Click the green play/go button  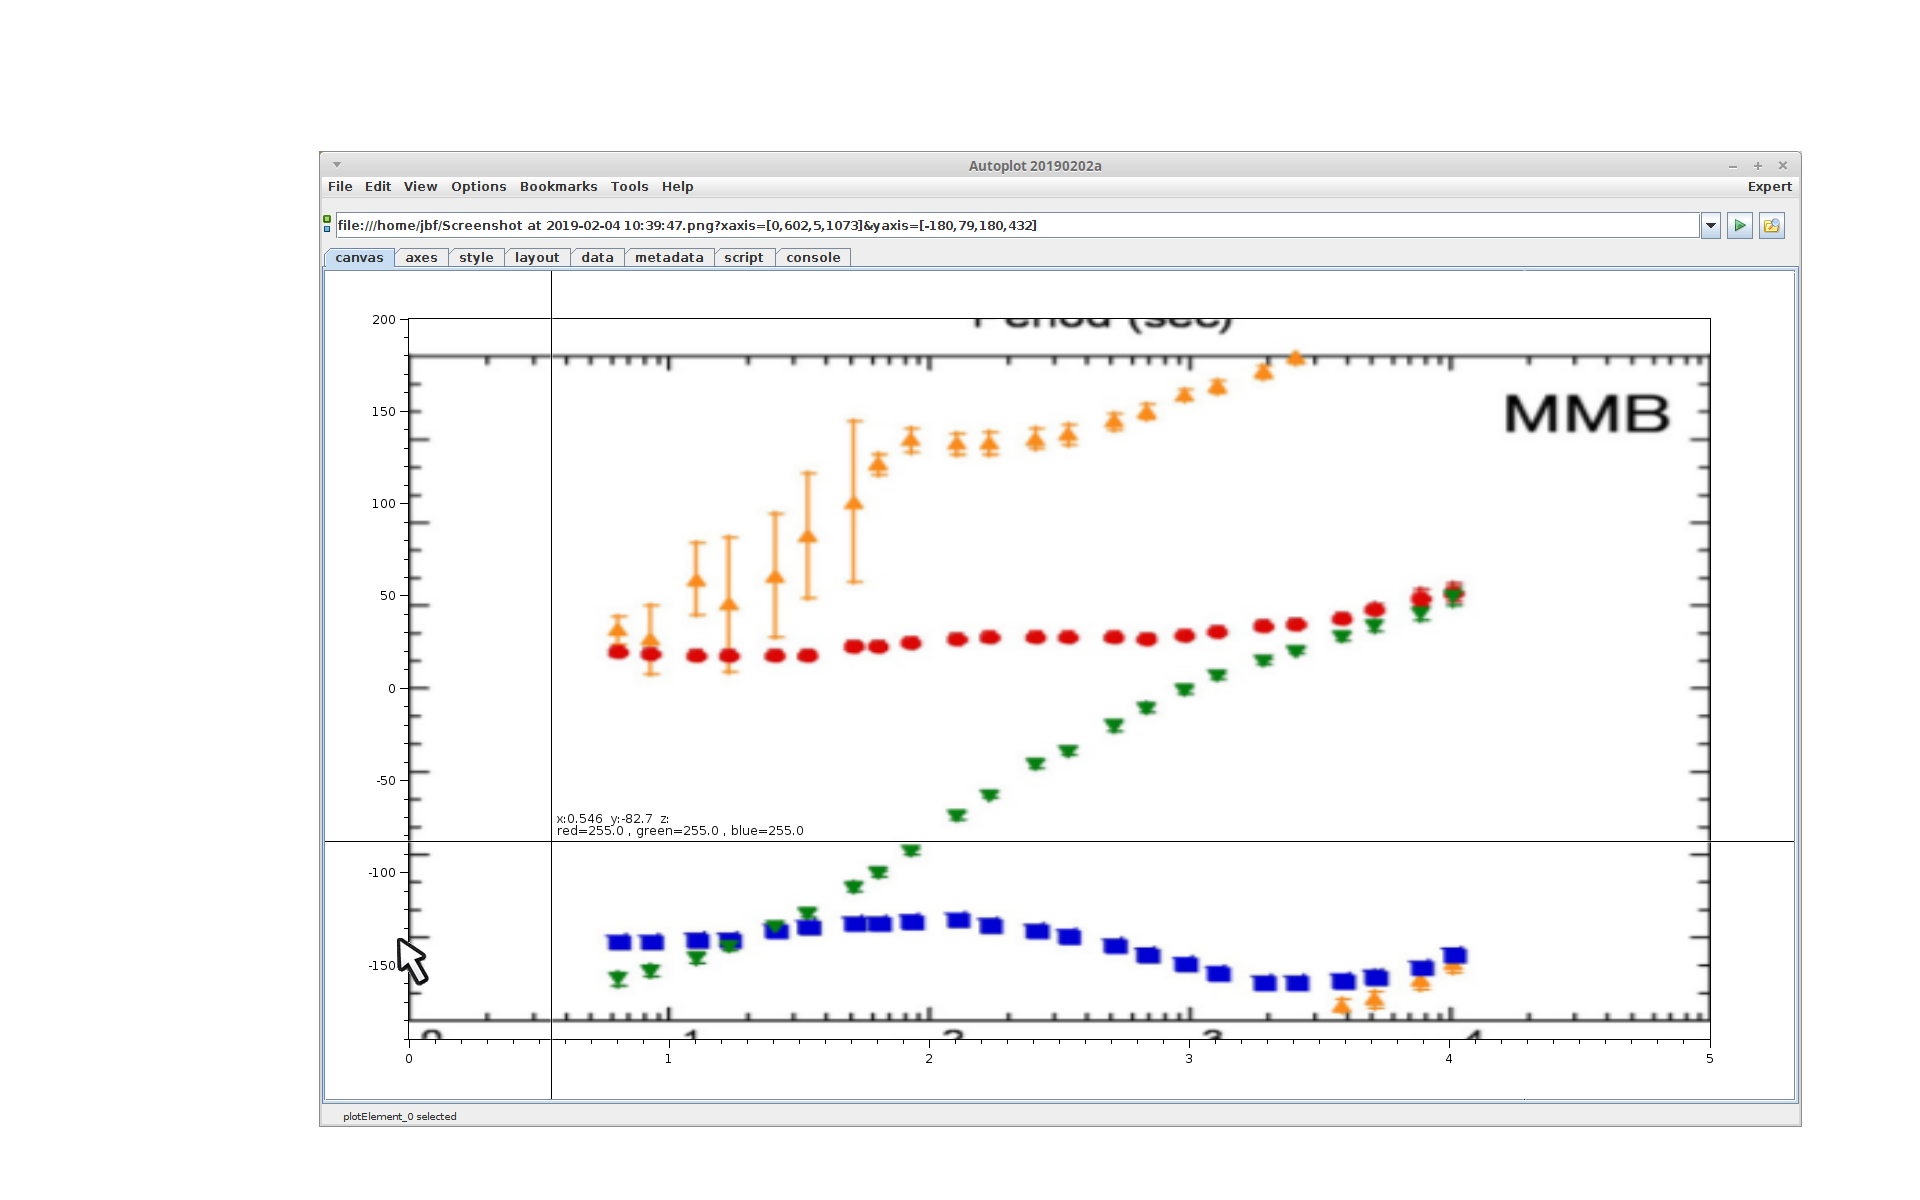1740,226
